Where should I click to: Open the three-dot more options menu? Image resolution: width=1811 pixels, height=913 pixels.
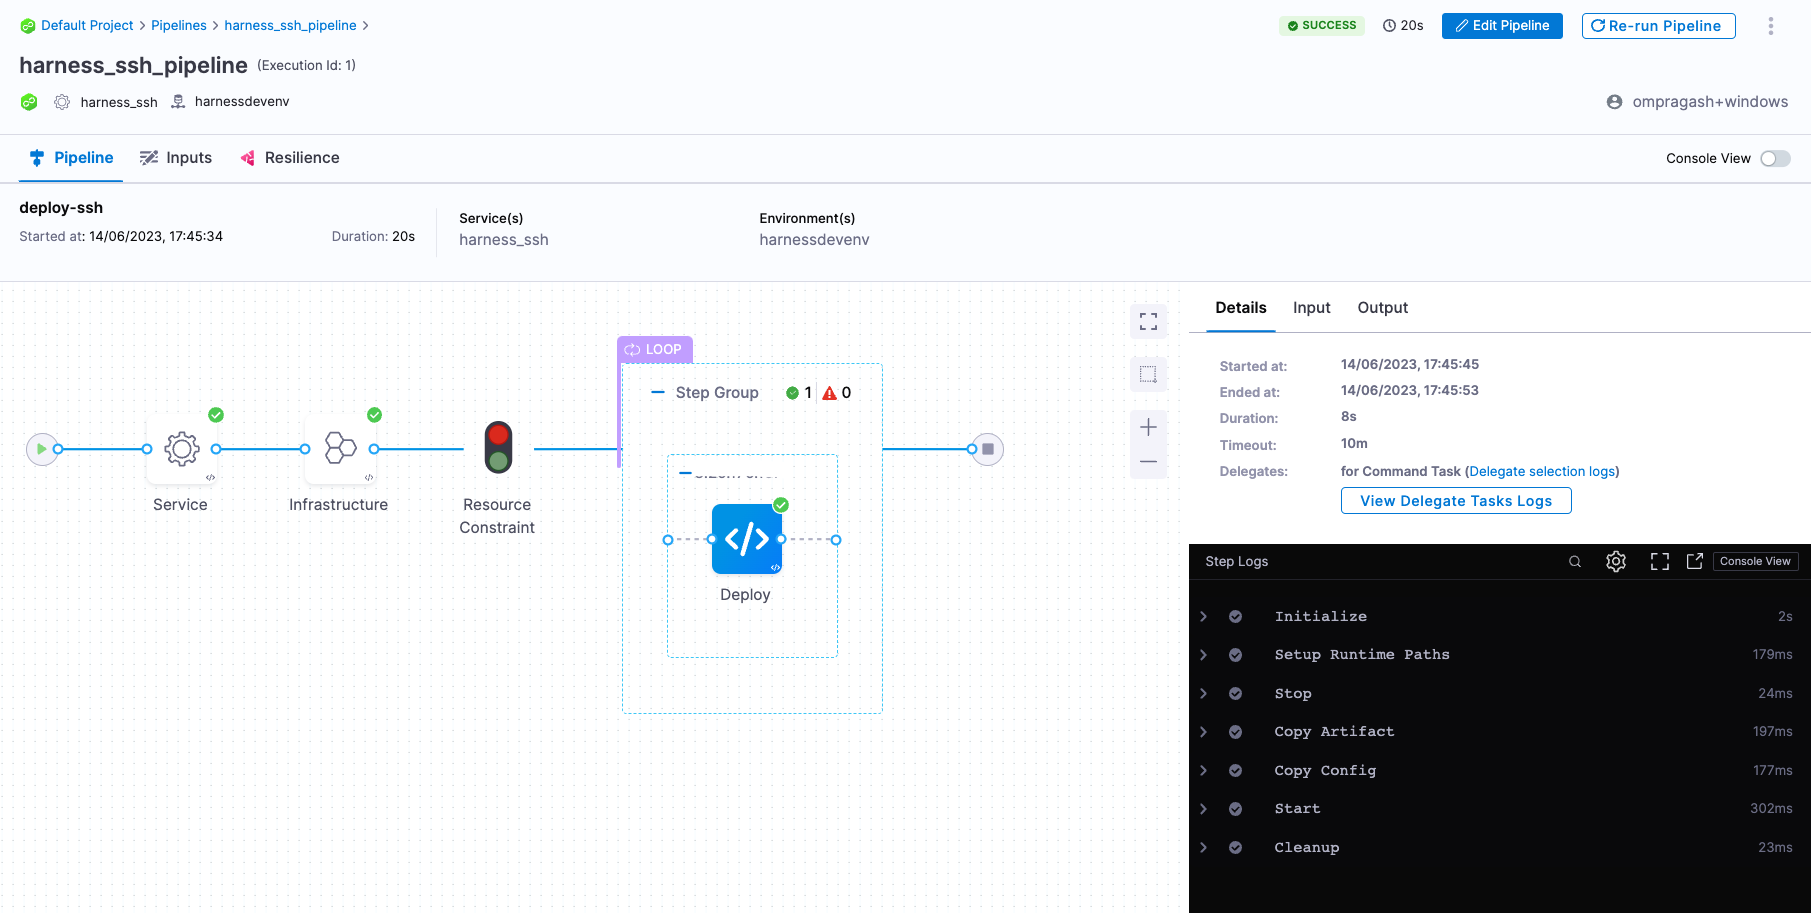pyautogui.click(x=1770, y=26)
